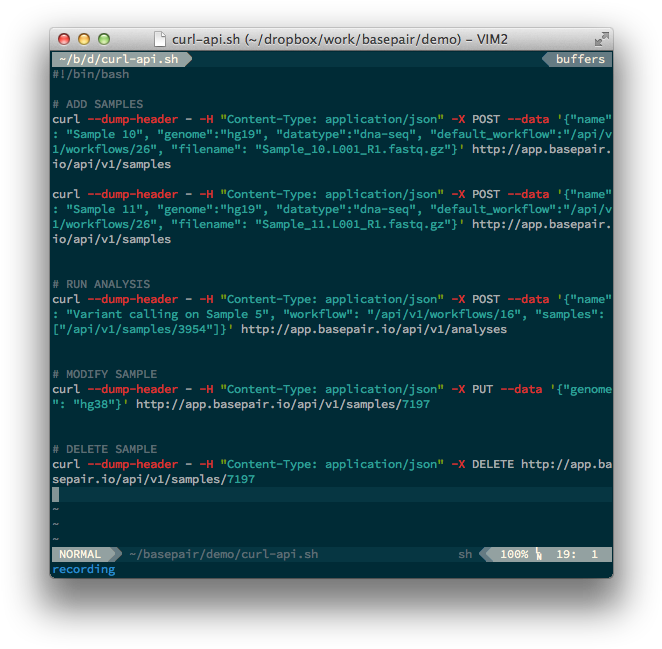Screen dimensions: 662x649
Task: Minimize the window with the yellow button
Action: (84, 39)
